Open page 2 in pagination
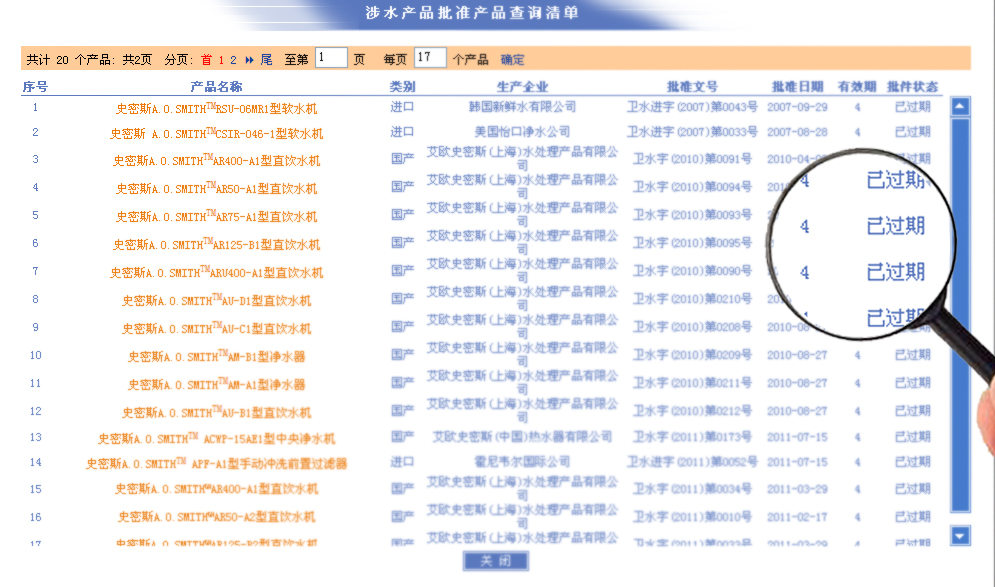The width and height of the screenshot is (995, 587). (233, 60)
